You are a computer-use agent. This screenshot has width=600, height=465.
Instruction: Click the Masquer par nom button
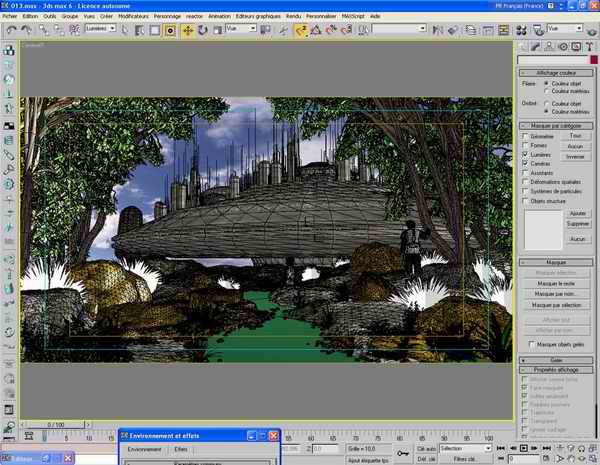556,294
